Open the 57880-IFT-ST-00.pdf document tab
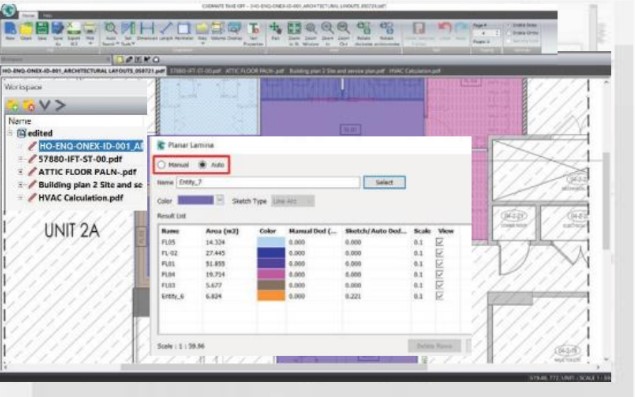This screenshot has height=397, width=635. [x=195, y=71]
